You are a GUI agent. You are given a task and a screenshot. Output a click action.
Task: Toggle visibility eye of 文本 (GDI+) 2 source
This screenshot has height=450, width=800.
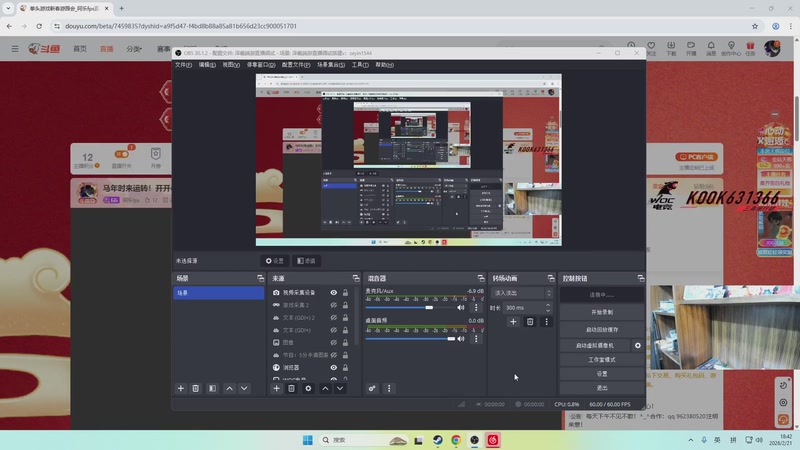coord(334,317)
